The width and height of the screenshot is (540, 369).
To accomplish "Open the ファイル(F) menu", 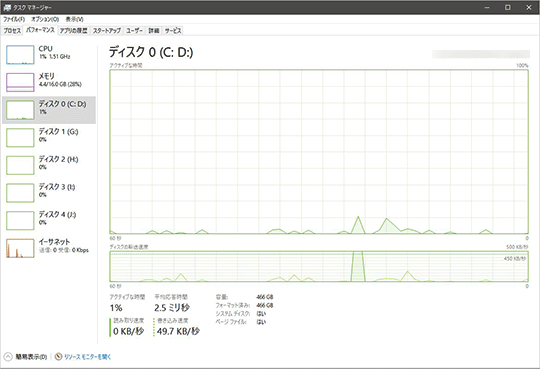I will [14, 19].
